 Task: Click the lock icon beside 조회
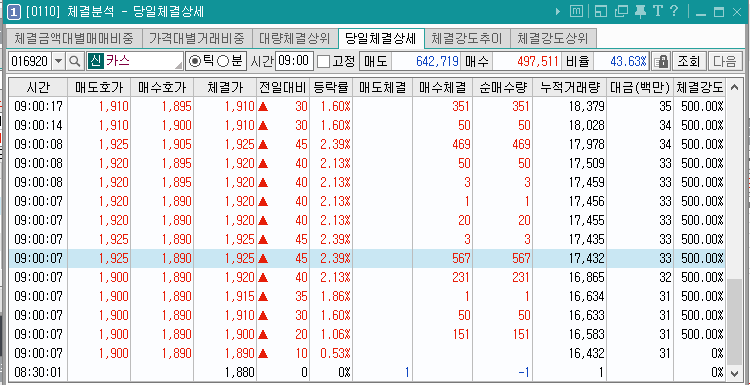click(662, 61)
